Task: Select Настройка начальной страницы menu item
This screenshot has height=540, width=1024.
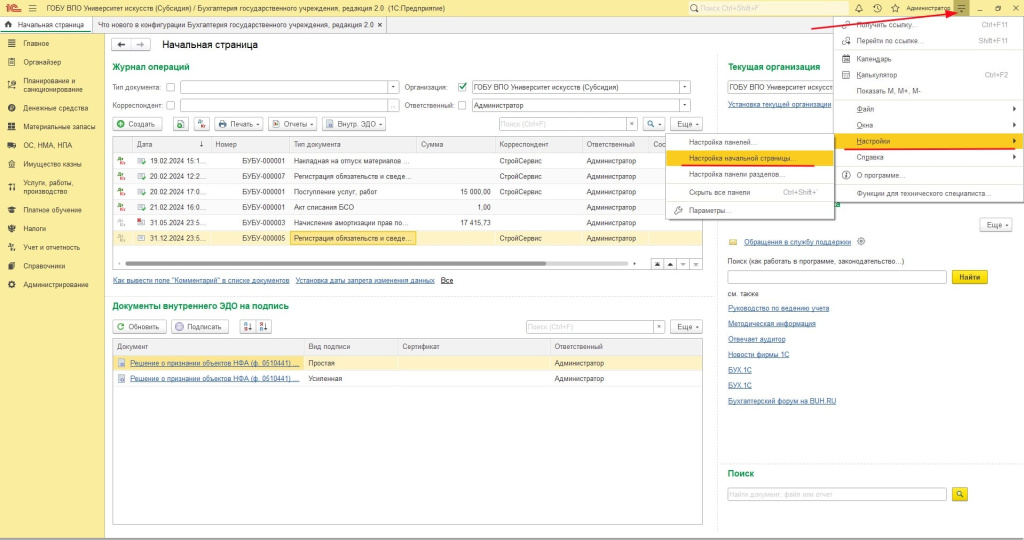Action: [750, 159]
